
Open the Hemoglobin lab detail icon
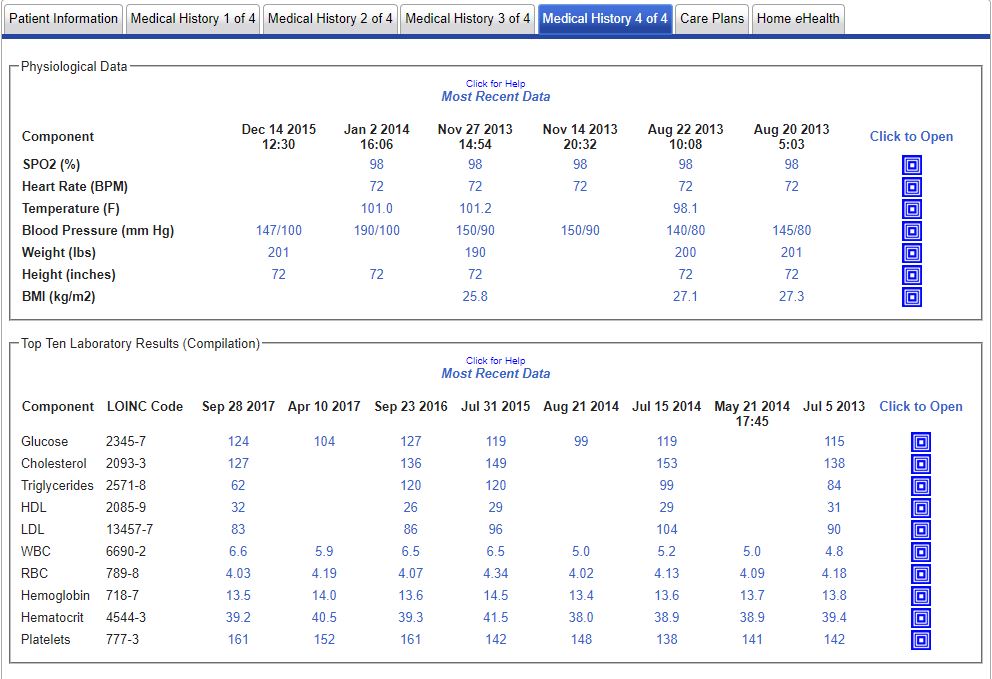[921, 596]
